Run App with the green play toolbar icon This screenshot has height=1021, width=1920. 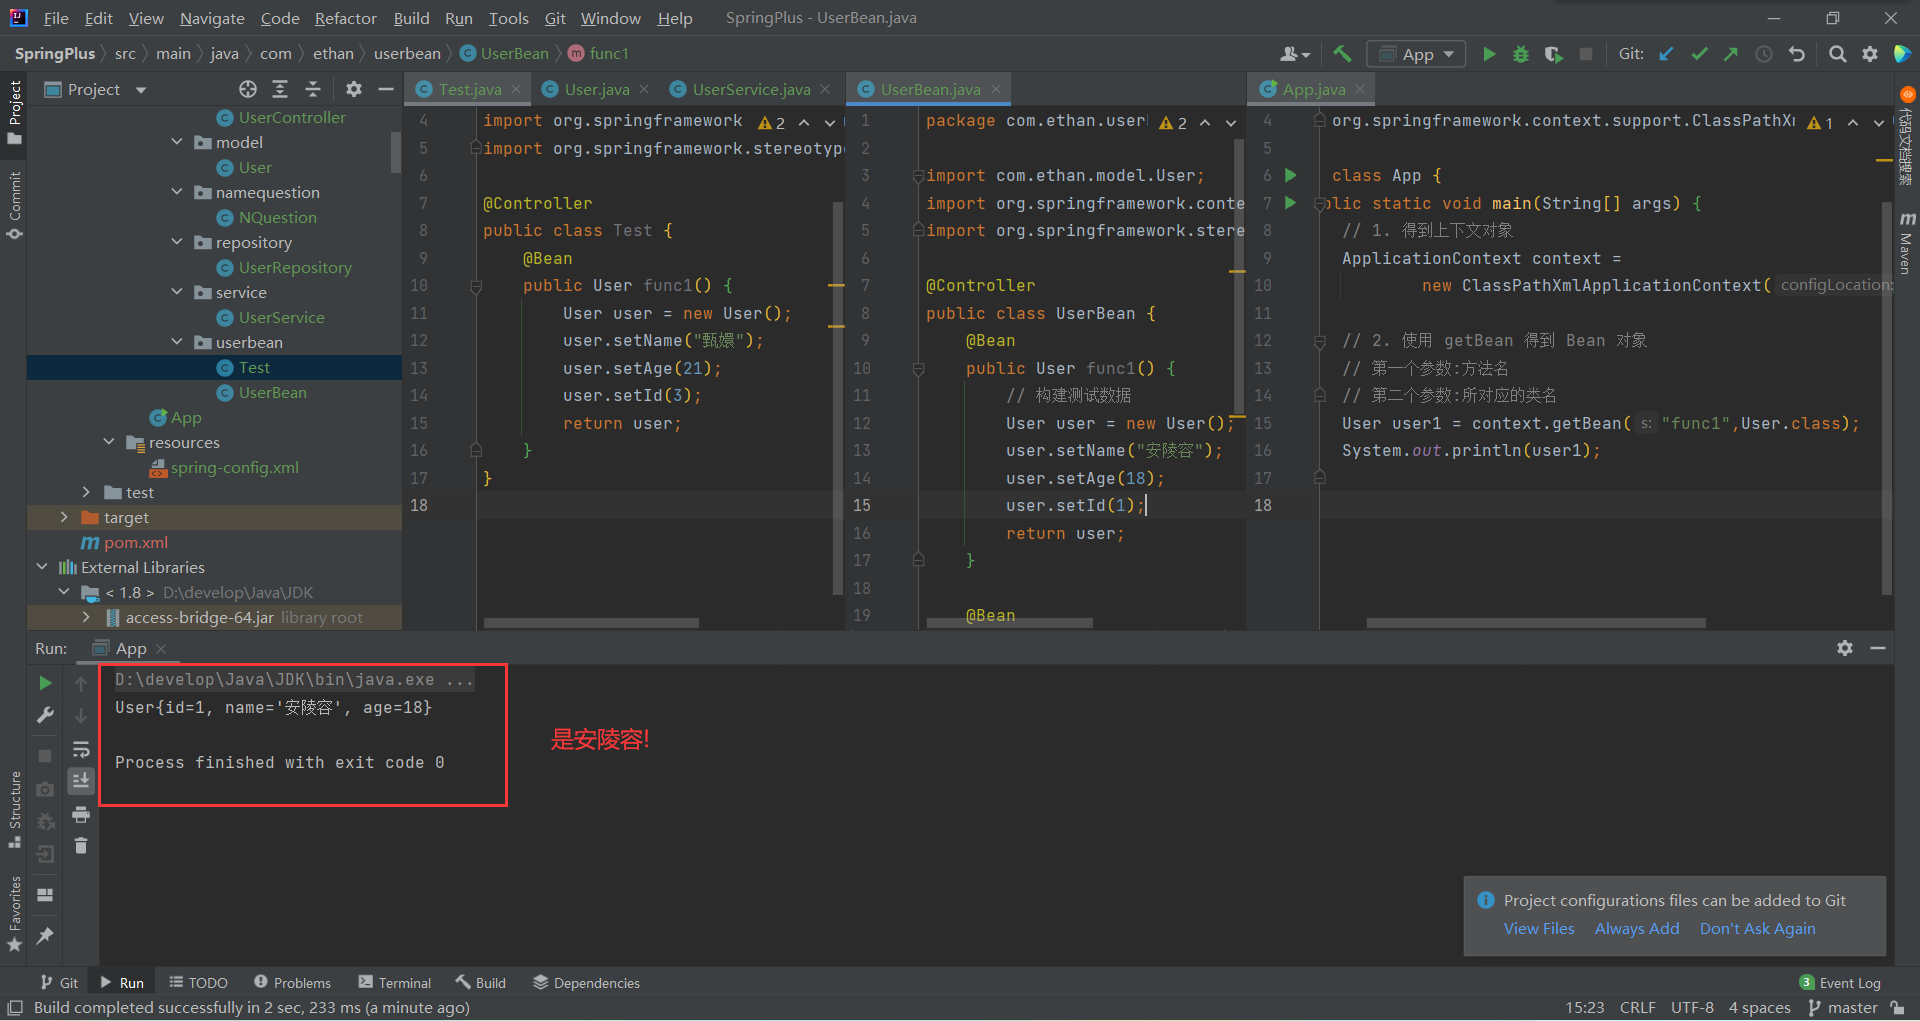tap(1489, 54)
